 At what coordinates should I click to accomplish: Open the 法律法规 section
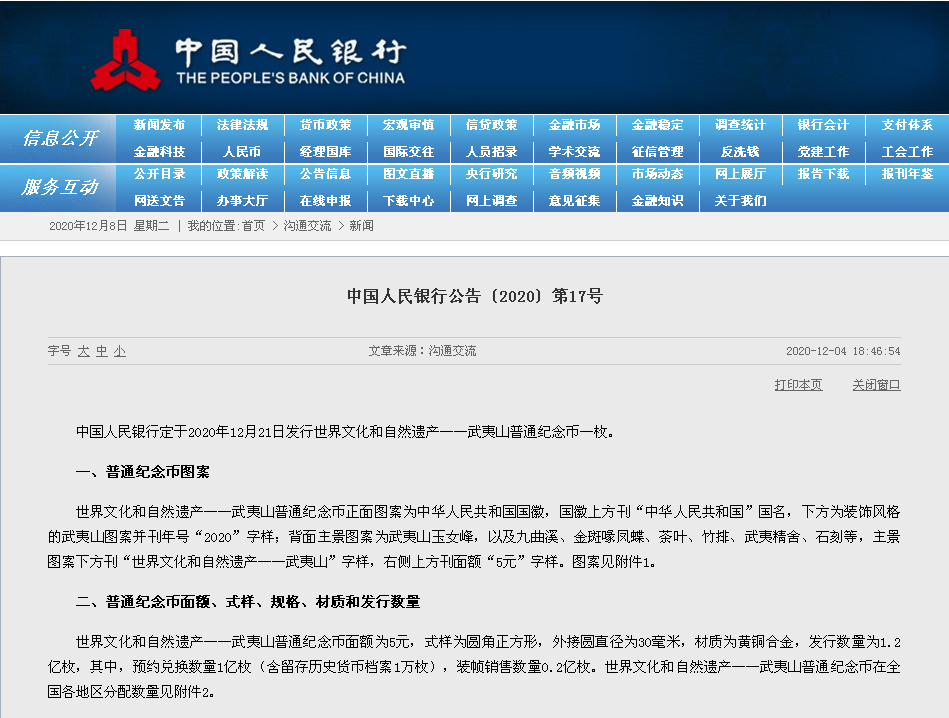tap(242, 125)
